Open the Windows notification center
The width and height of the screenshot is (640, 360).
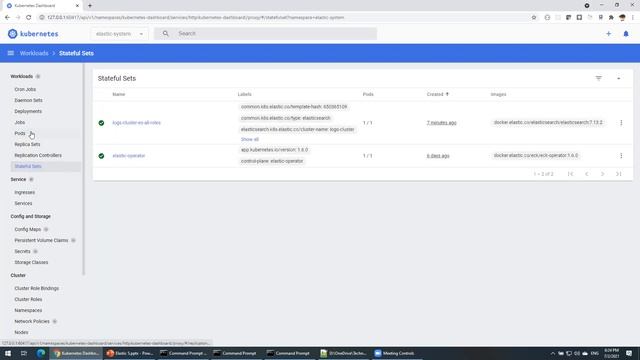tap(629, 353)
